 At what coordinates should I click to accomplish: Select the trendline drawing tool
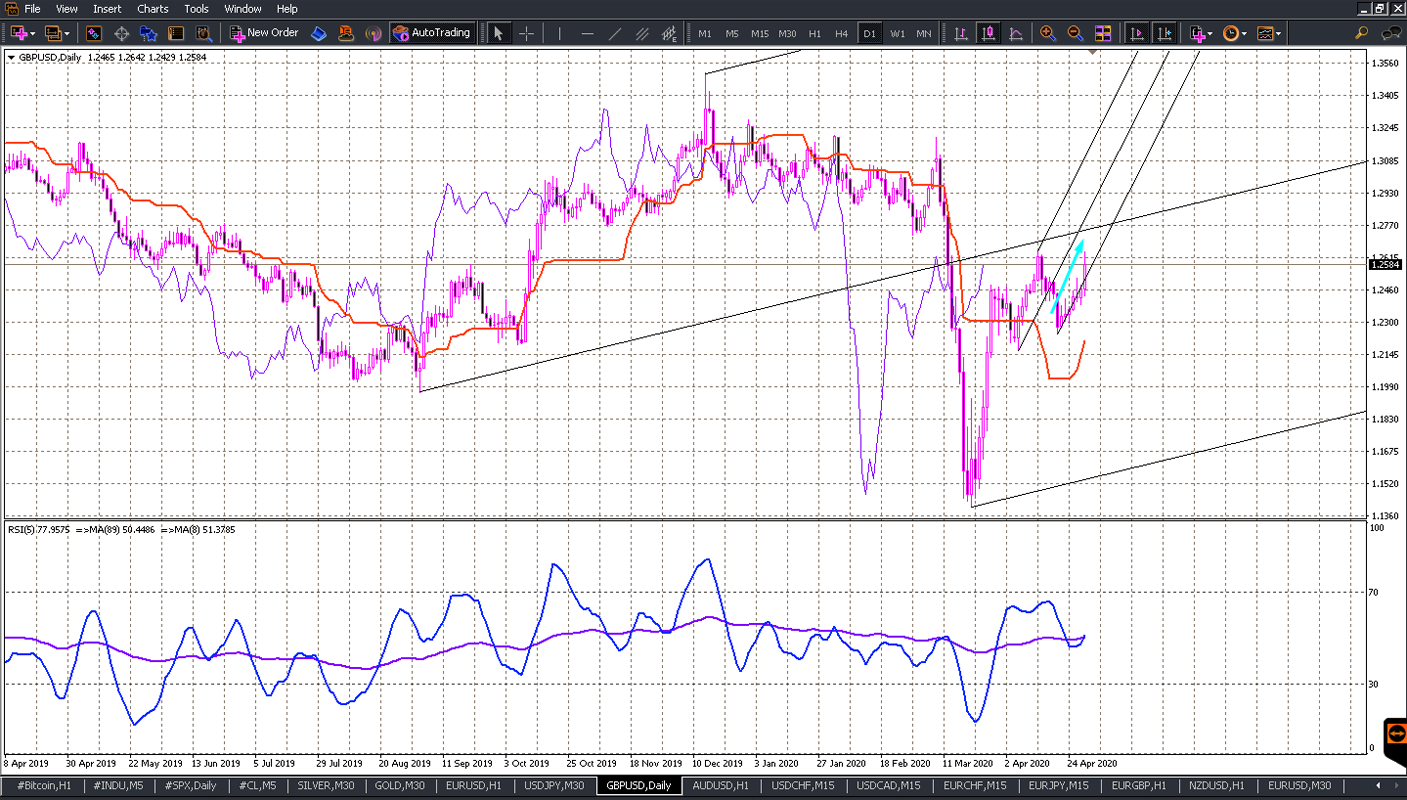[614, 33]
